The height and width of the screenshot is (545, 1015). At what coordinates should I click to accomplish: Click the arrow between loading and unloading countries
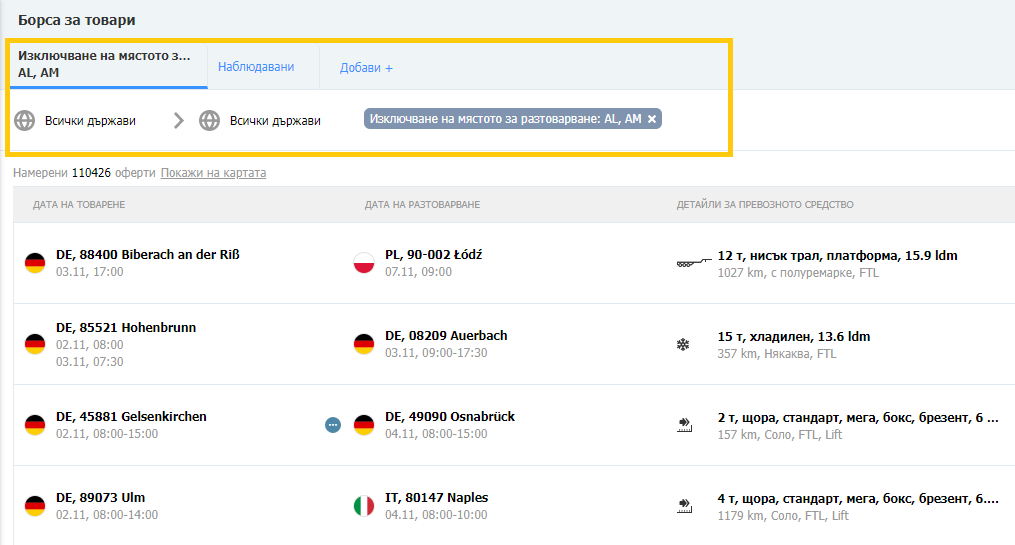coord(179,120)
